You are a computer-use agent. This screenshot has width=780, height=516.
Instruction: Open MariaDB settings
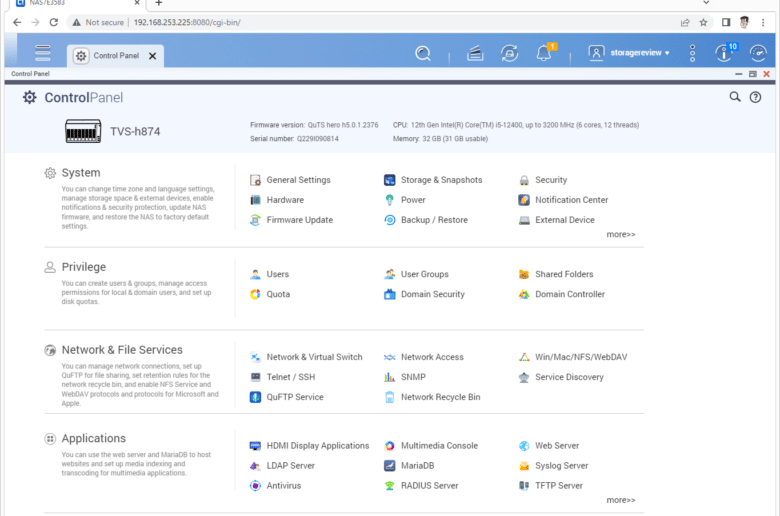(409, 466)
